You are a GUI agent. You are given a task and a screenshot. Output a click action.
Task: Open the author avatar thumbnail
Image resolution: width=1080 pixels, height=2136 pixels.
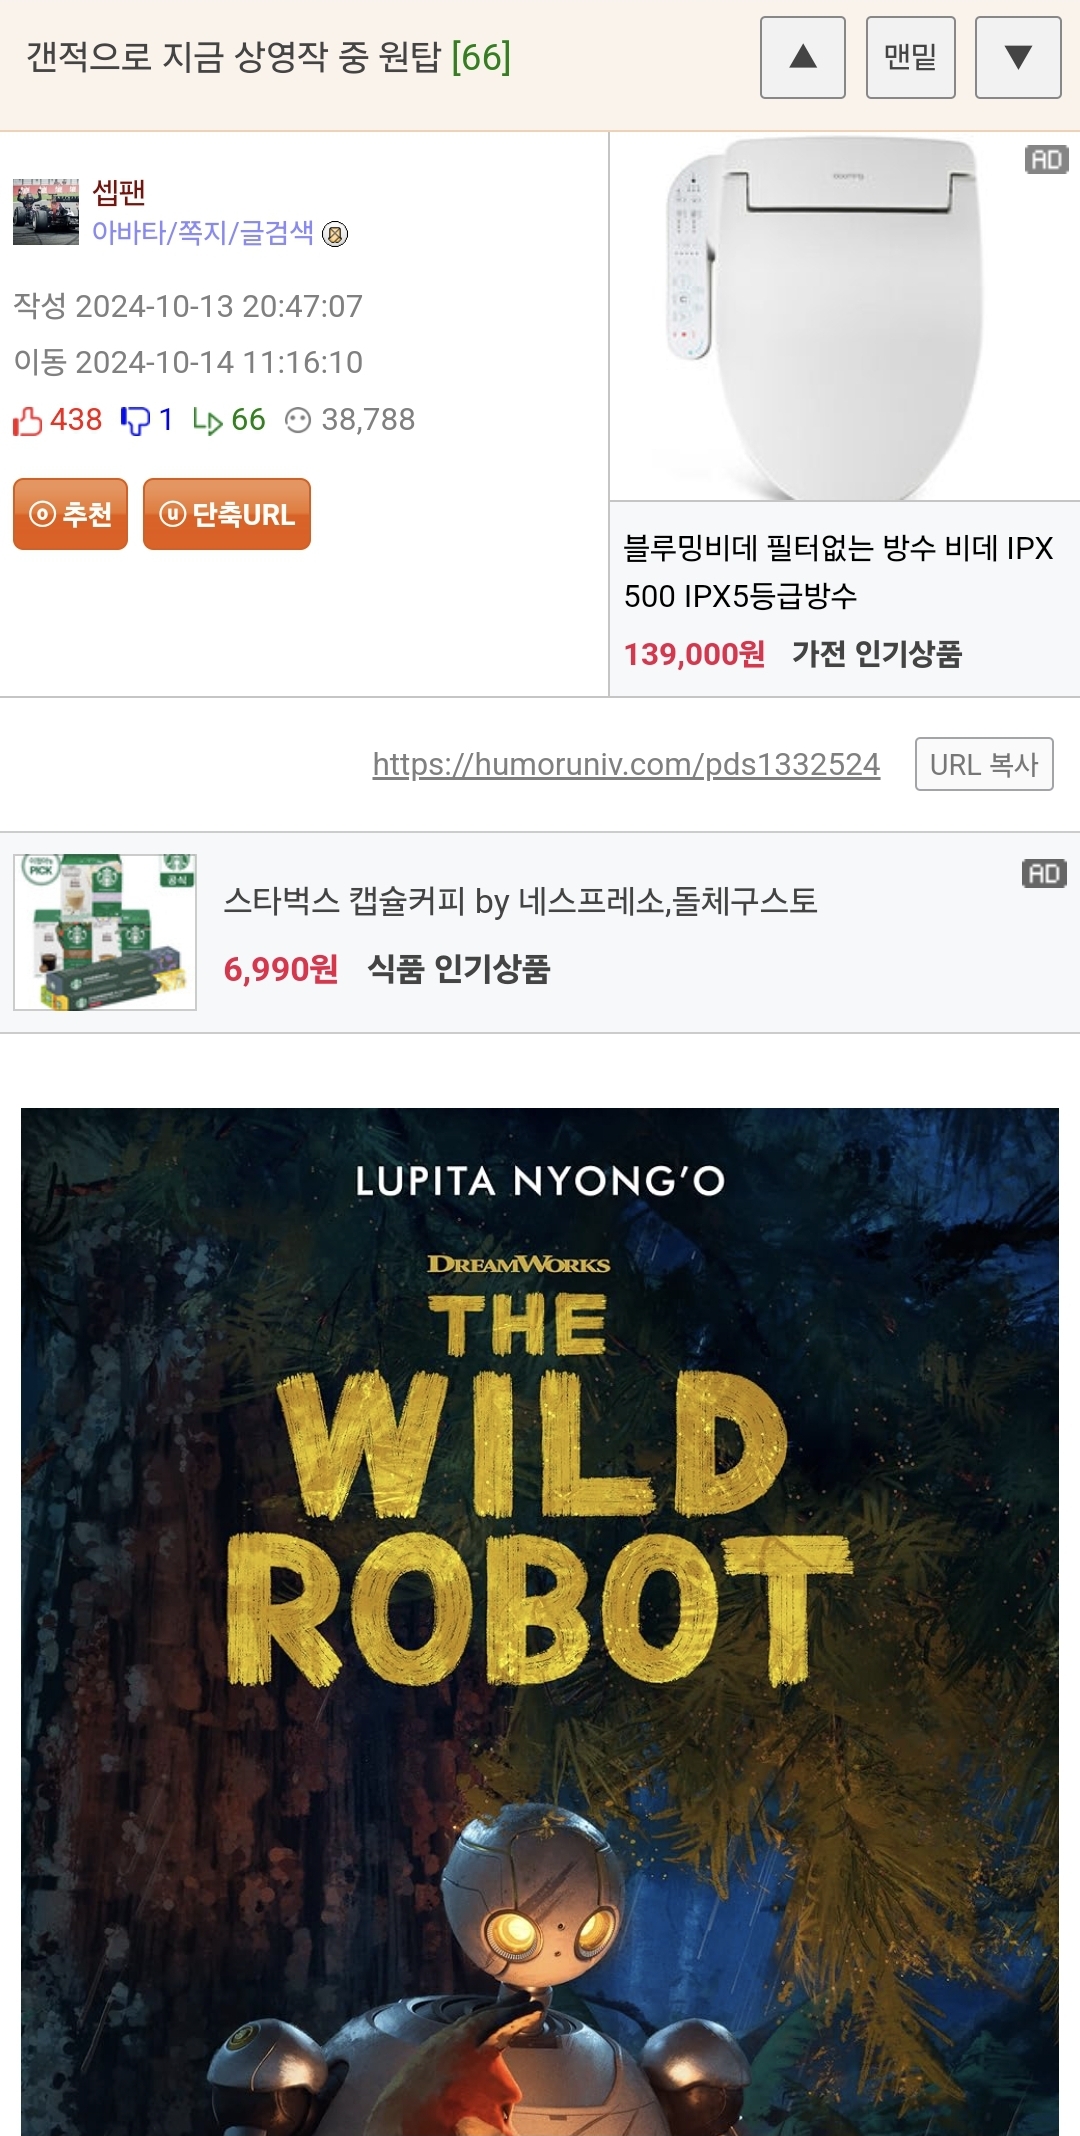46,212
